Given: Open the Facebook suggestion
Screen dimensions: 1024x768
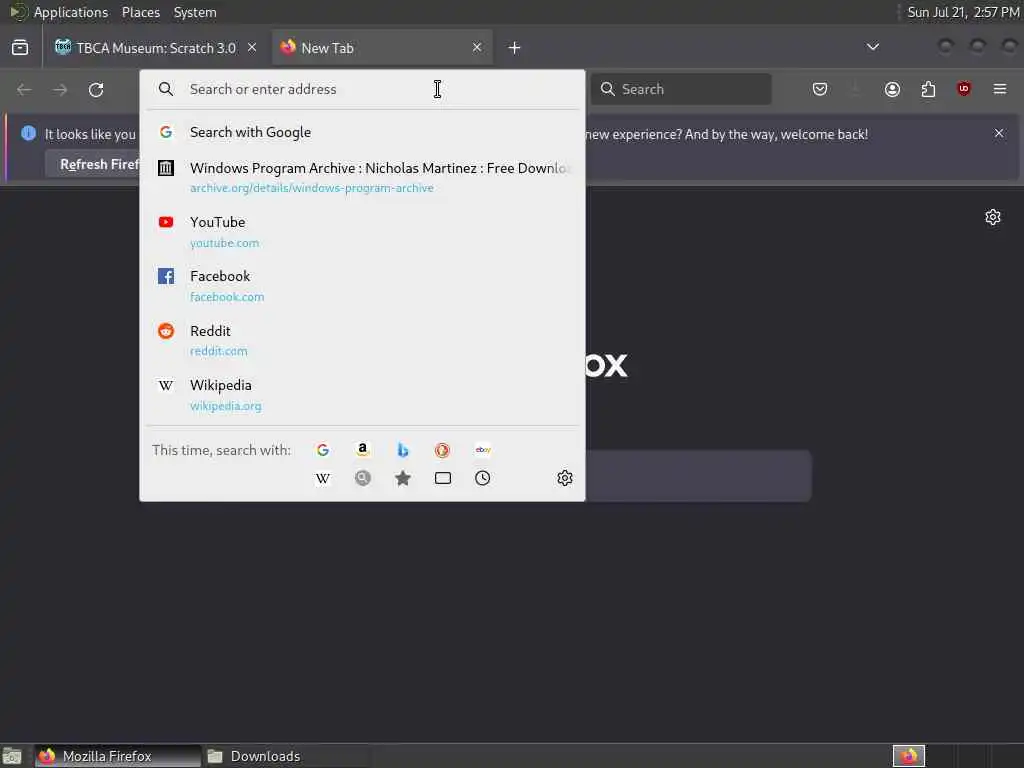Looking at the screenshot, I should (362, 286).
